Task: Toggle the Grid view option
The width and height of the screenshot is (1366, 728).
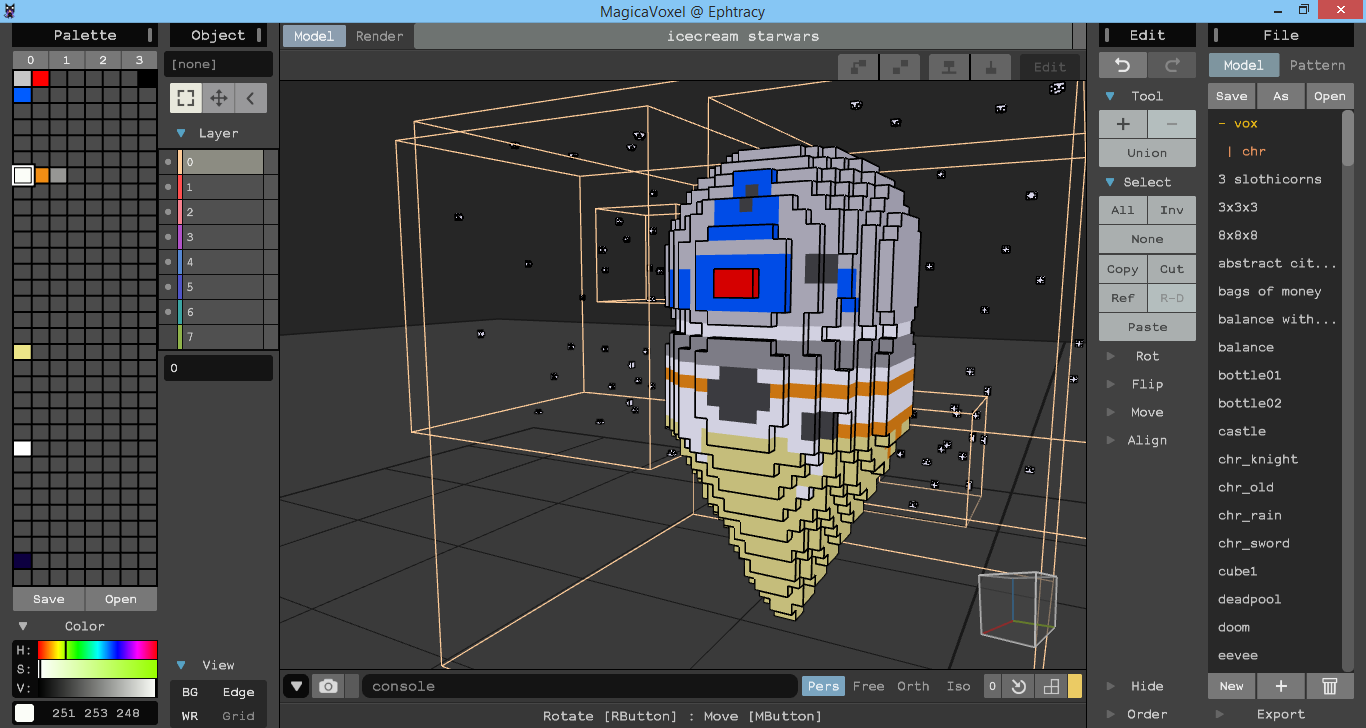Action: tap(238, 716)
